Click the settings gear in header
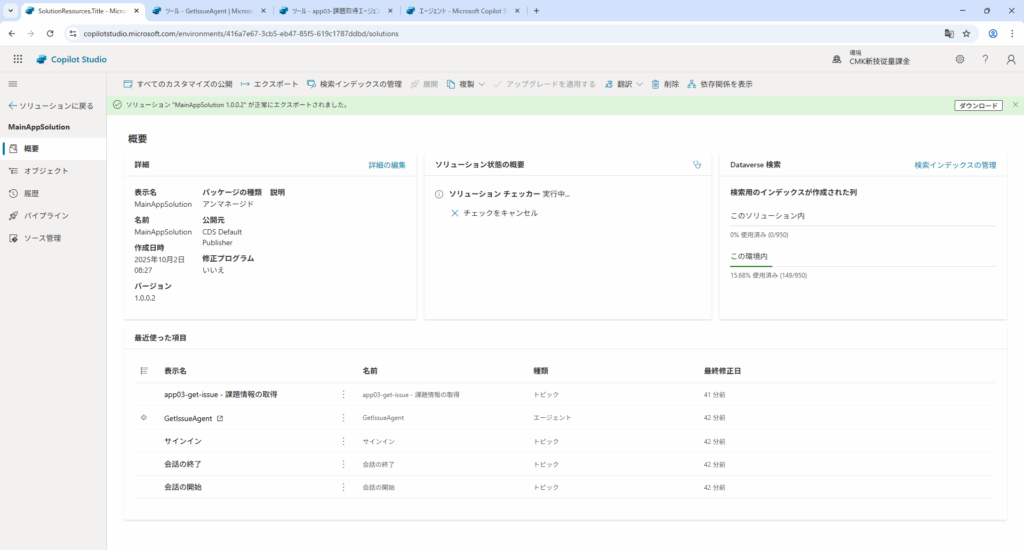The width and height of the screenshot is (1024, 550). (x=959, y=59)
